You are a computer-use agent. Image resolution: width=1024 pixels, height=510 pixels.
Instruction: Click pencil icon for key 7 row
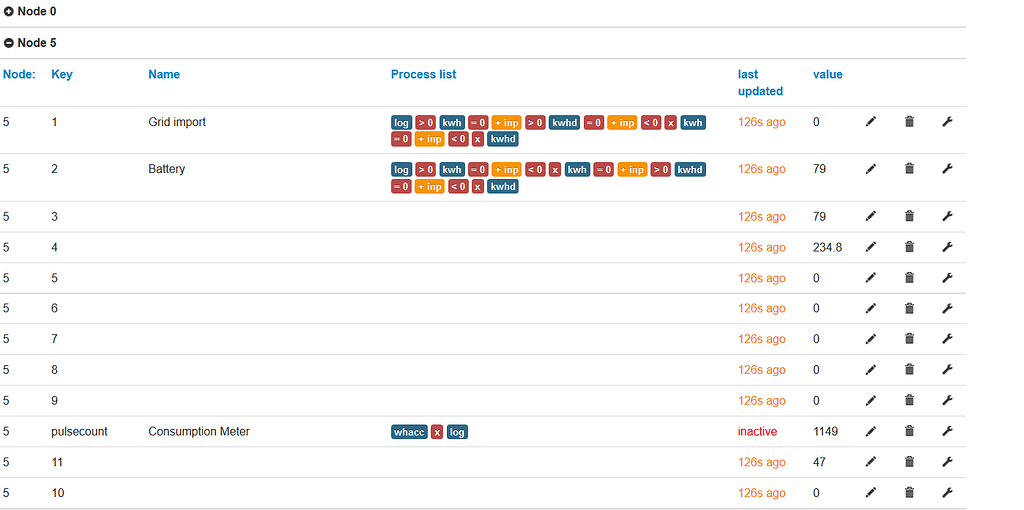(x=870, y=339)
